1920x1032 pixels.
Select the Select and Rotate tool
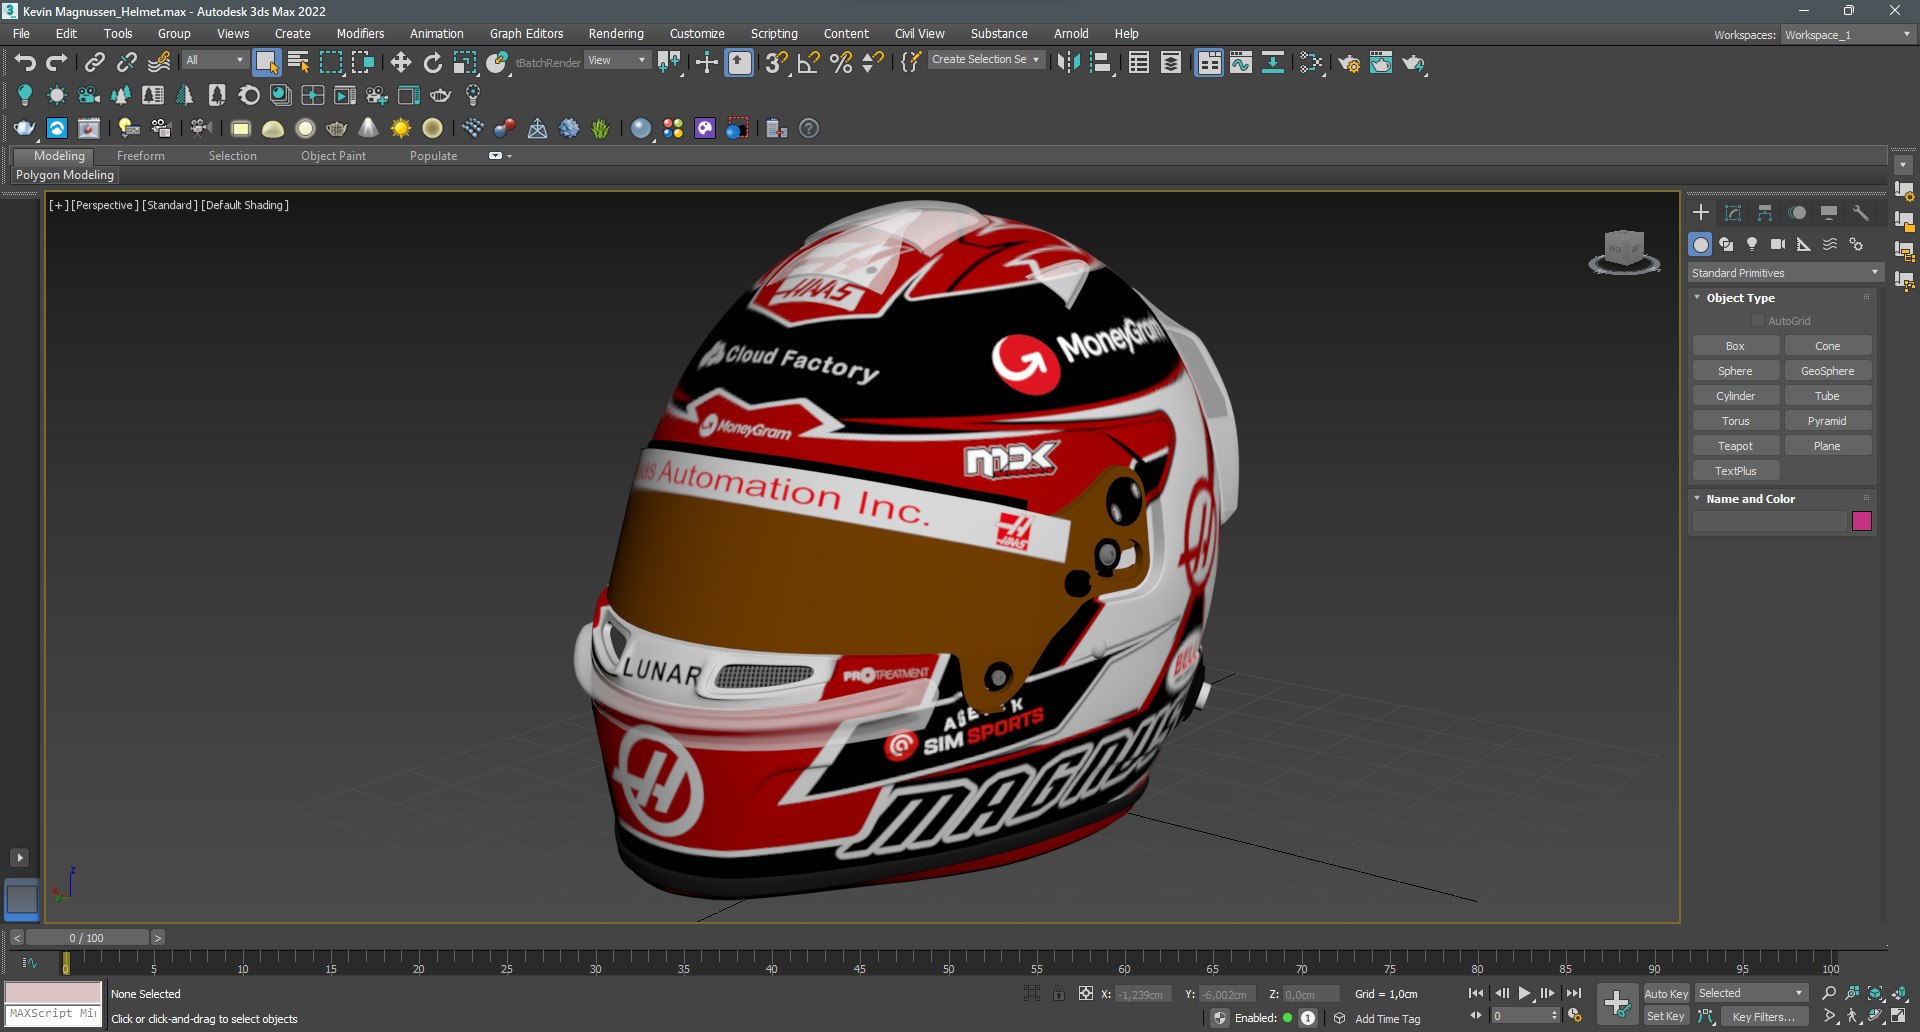click(x=433, y=63)
